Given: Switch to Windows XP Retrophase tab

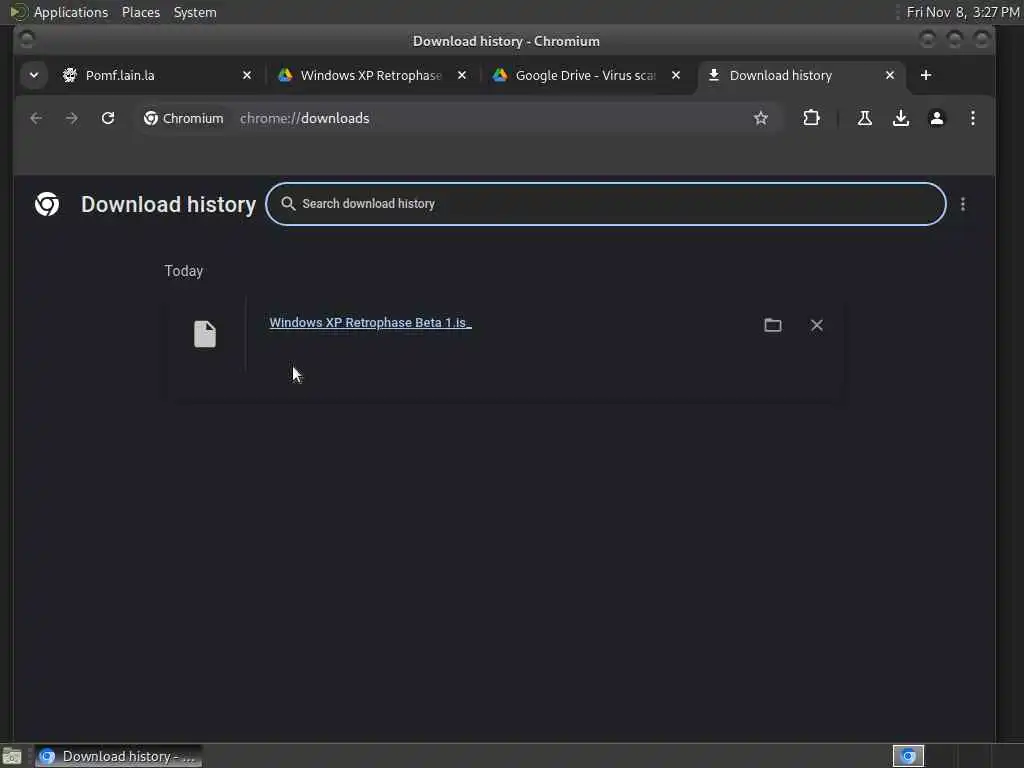Looking at the screenshot, I should [x=371, y=75].
